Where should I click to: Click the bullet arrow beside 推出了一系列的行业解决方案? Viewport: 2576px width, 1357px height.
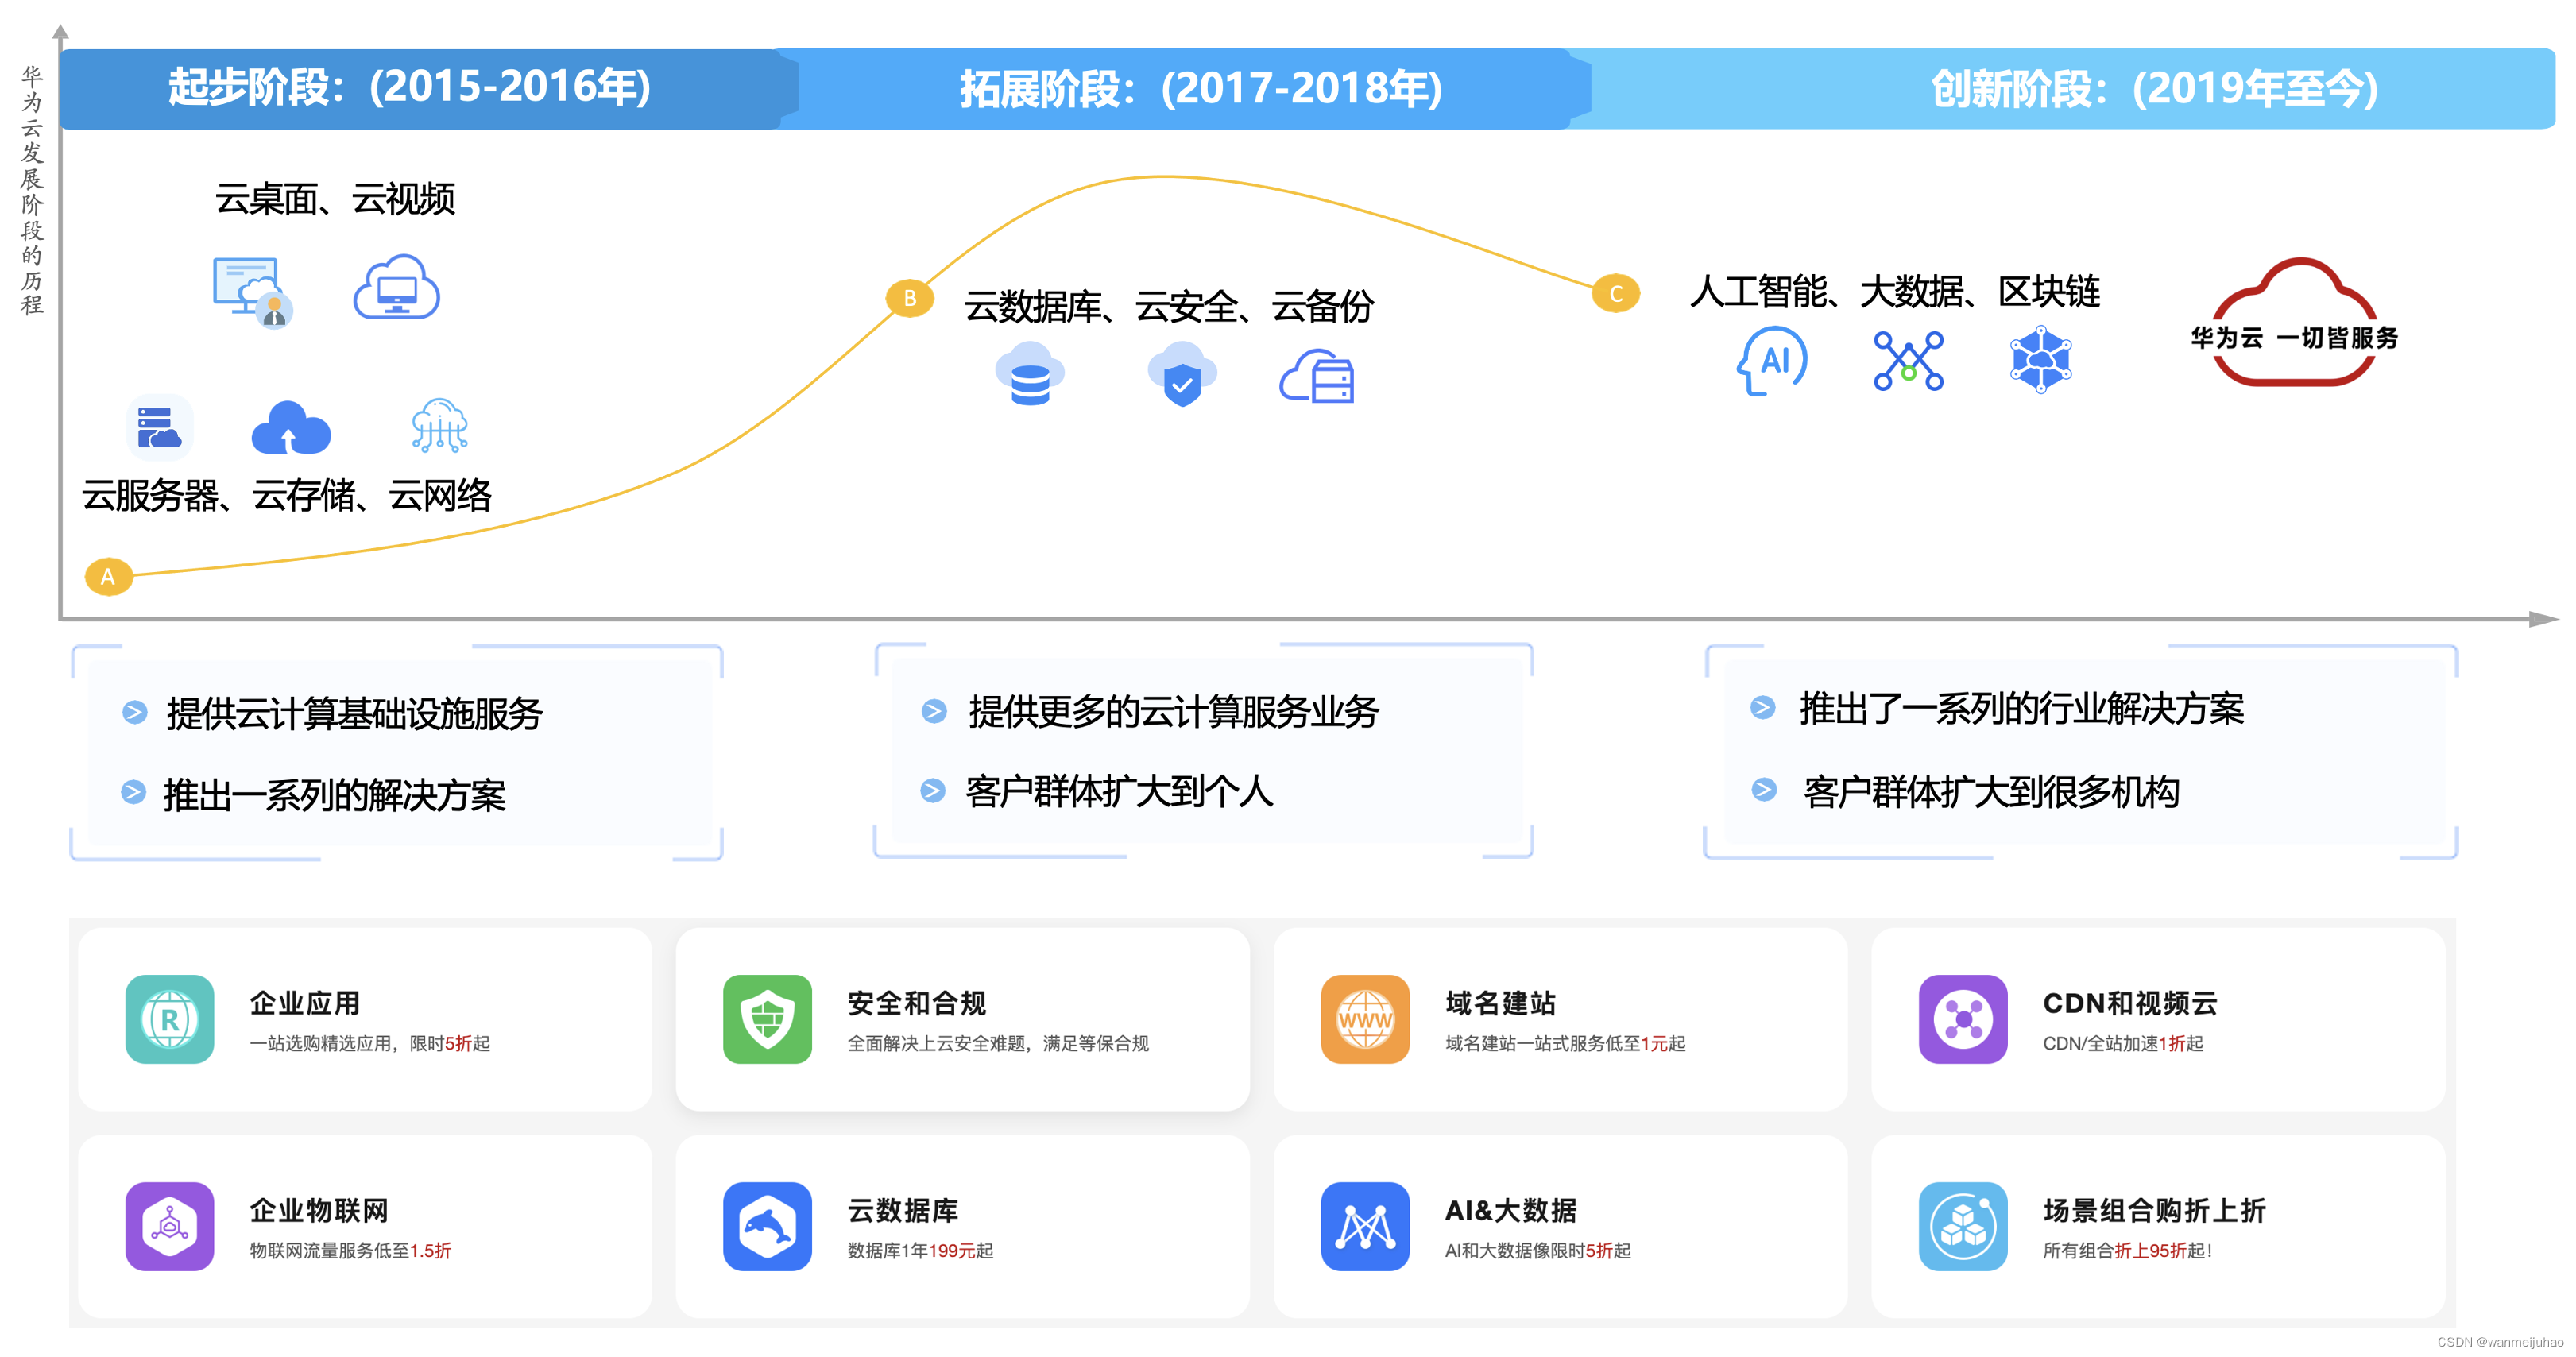click(x=1763, y=708)
